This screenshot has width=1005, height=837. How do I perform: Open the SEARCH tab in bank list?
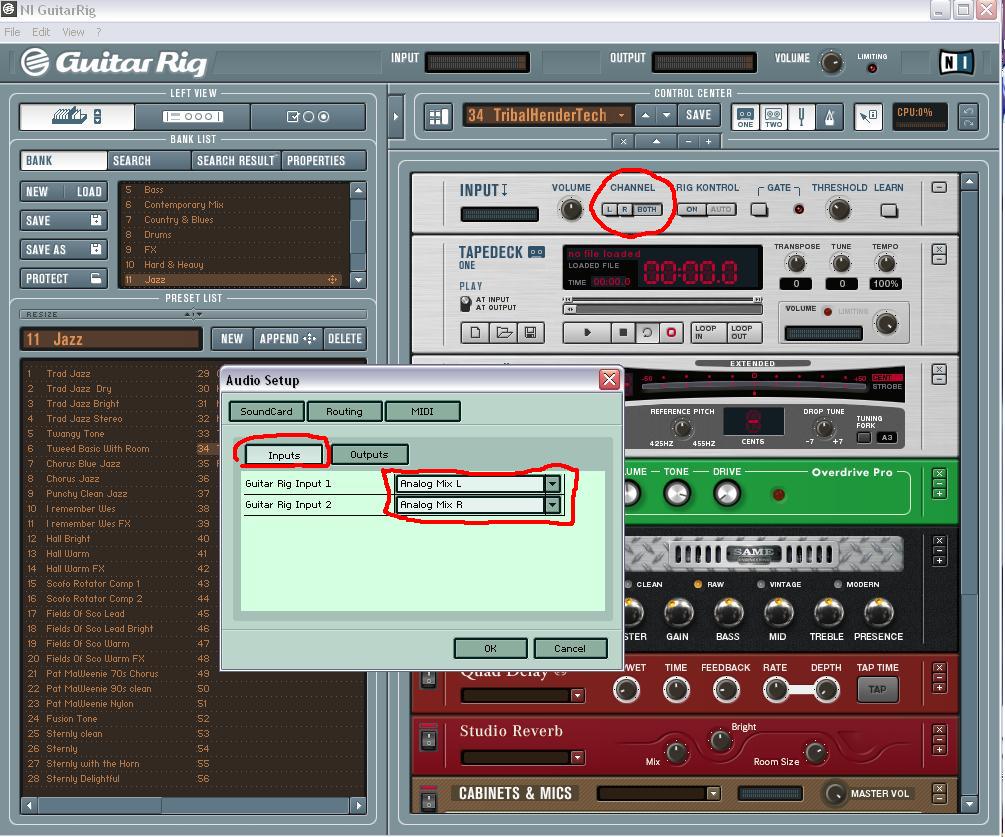click(x=149, y=160)
